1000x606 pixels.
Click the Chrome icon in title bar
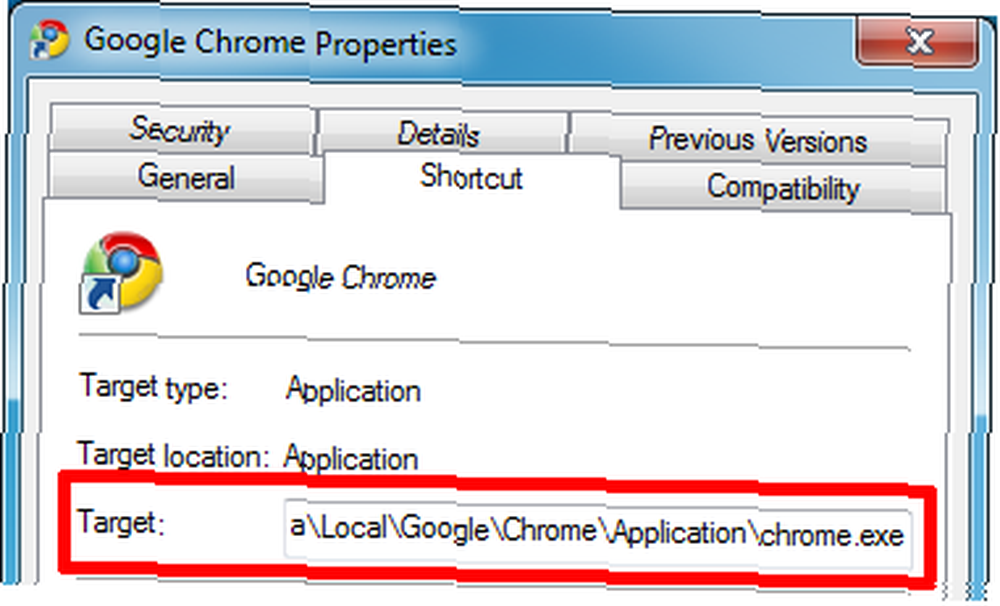click(x=48, y=40)
